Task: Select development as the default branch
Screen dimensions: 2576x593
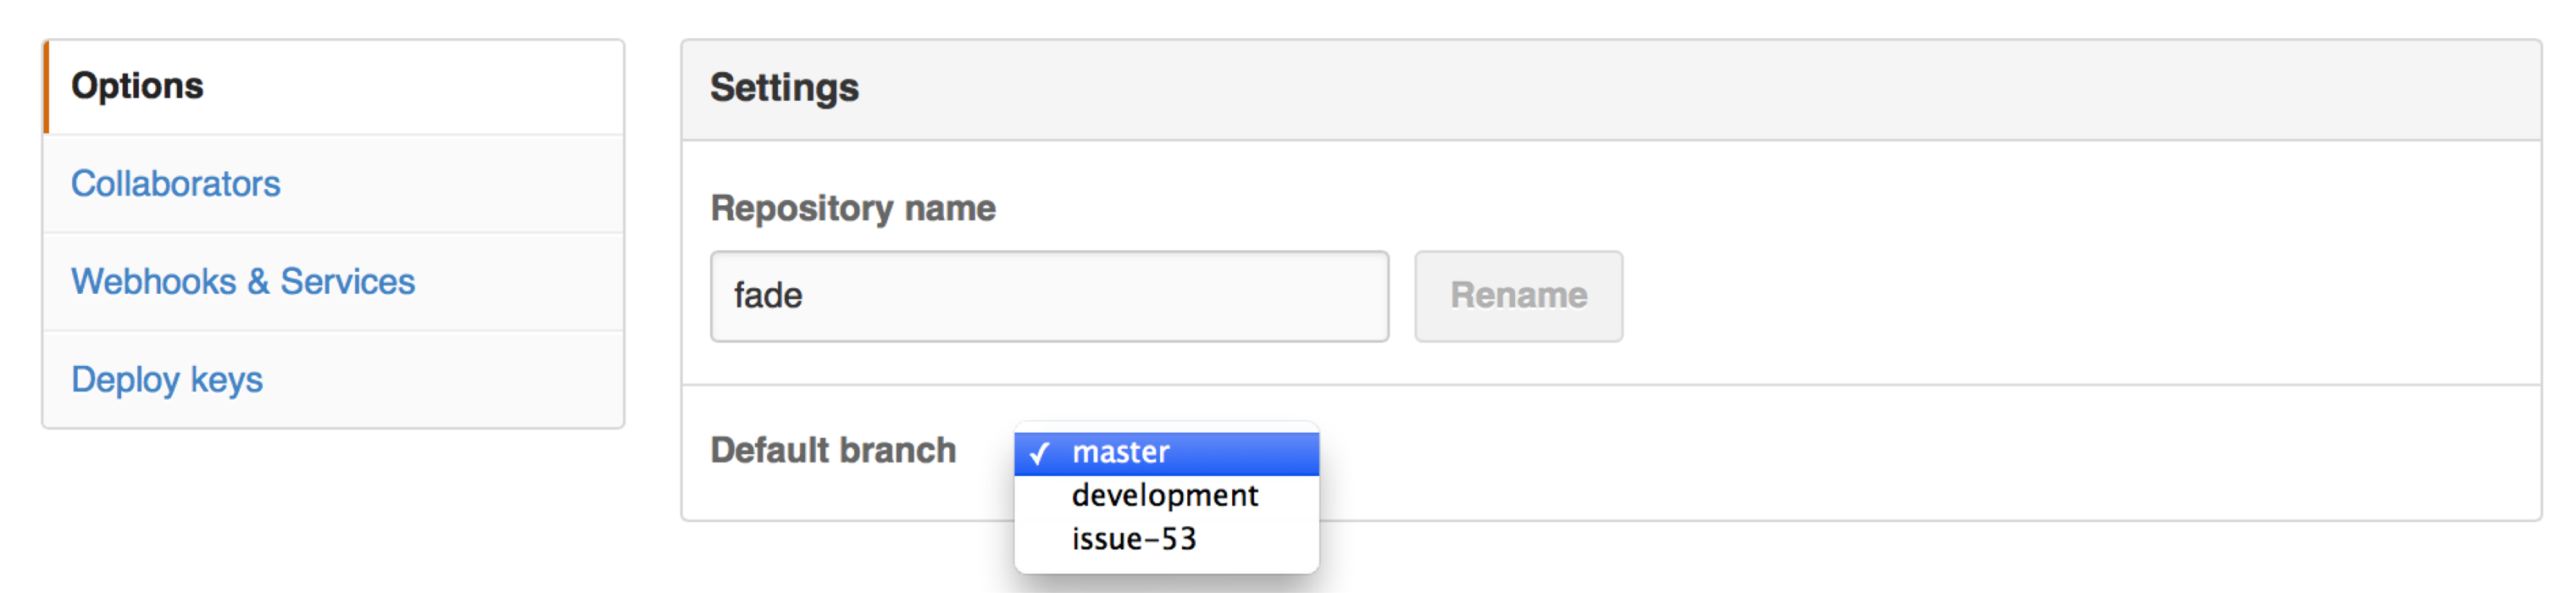Action: [x=1164, y=496]
